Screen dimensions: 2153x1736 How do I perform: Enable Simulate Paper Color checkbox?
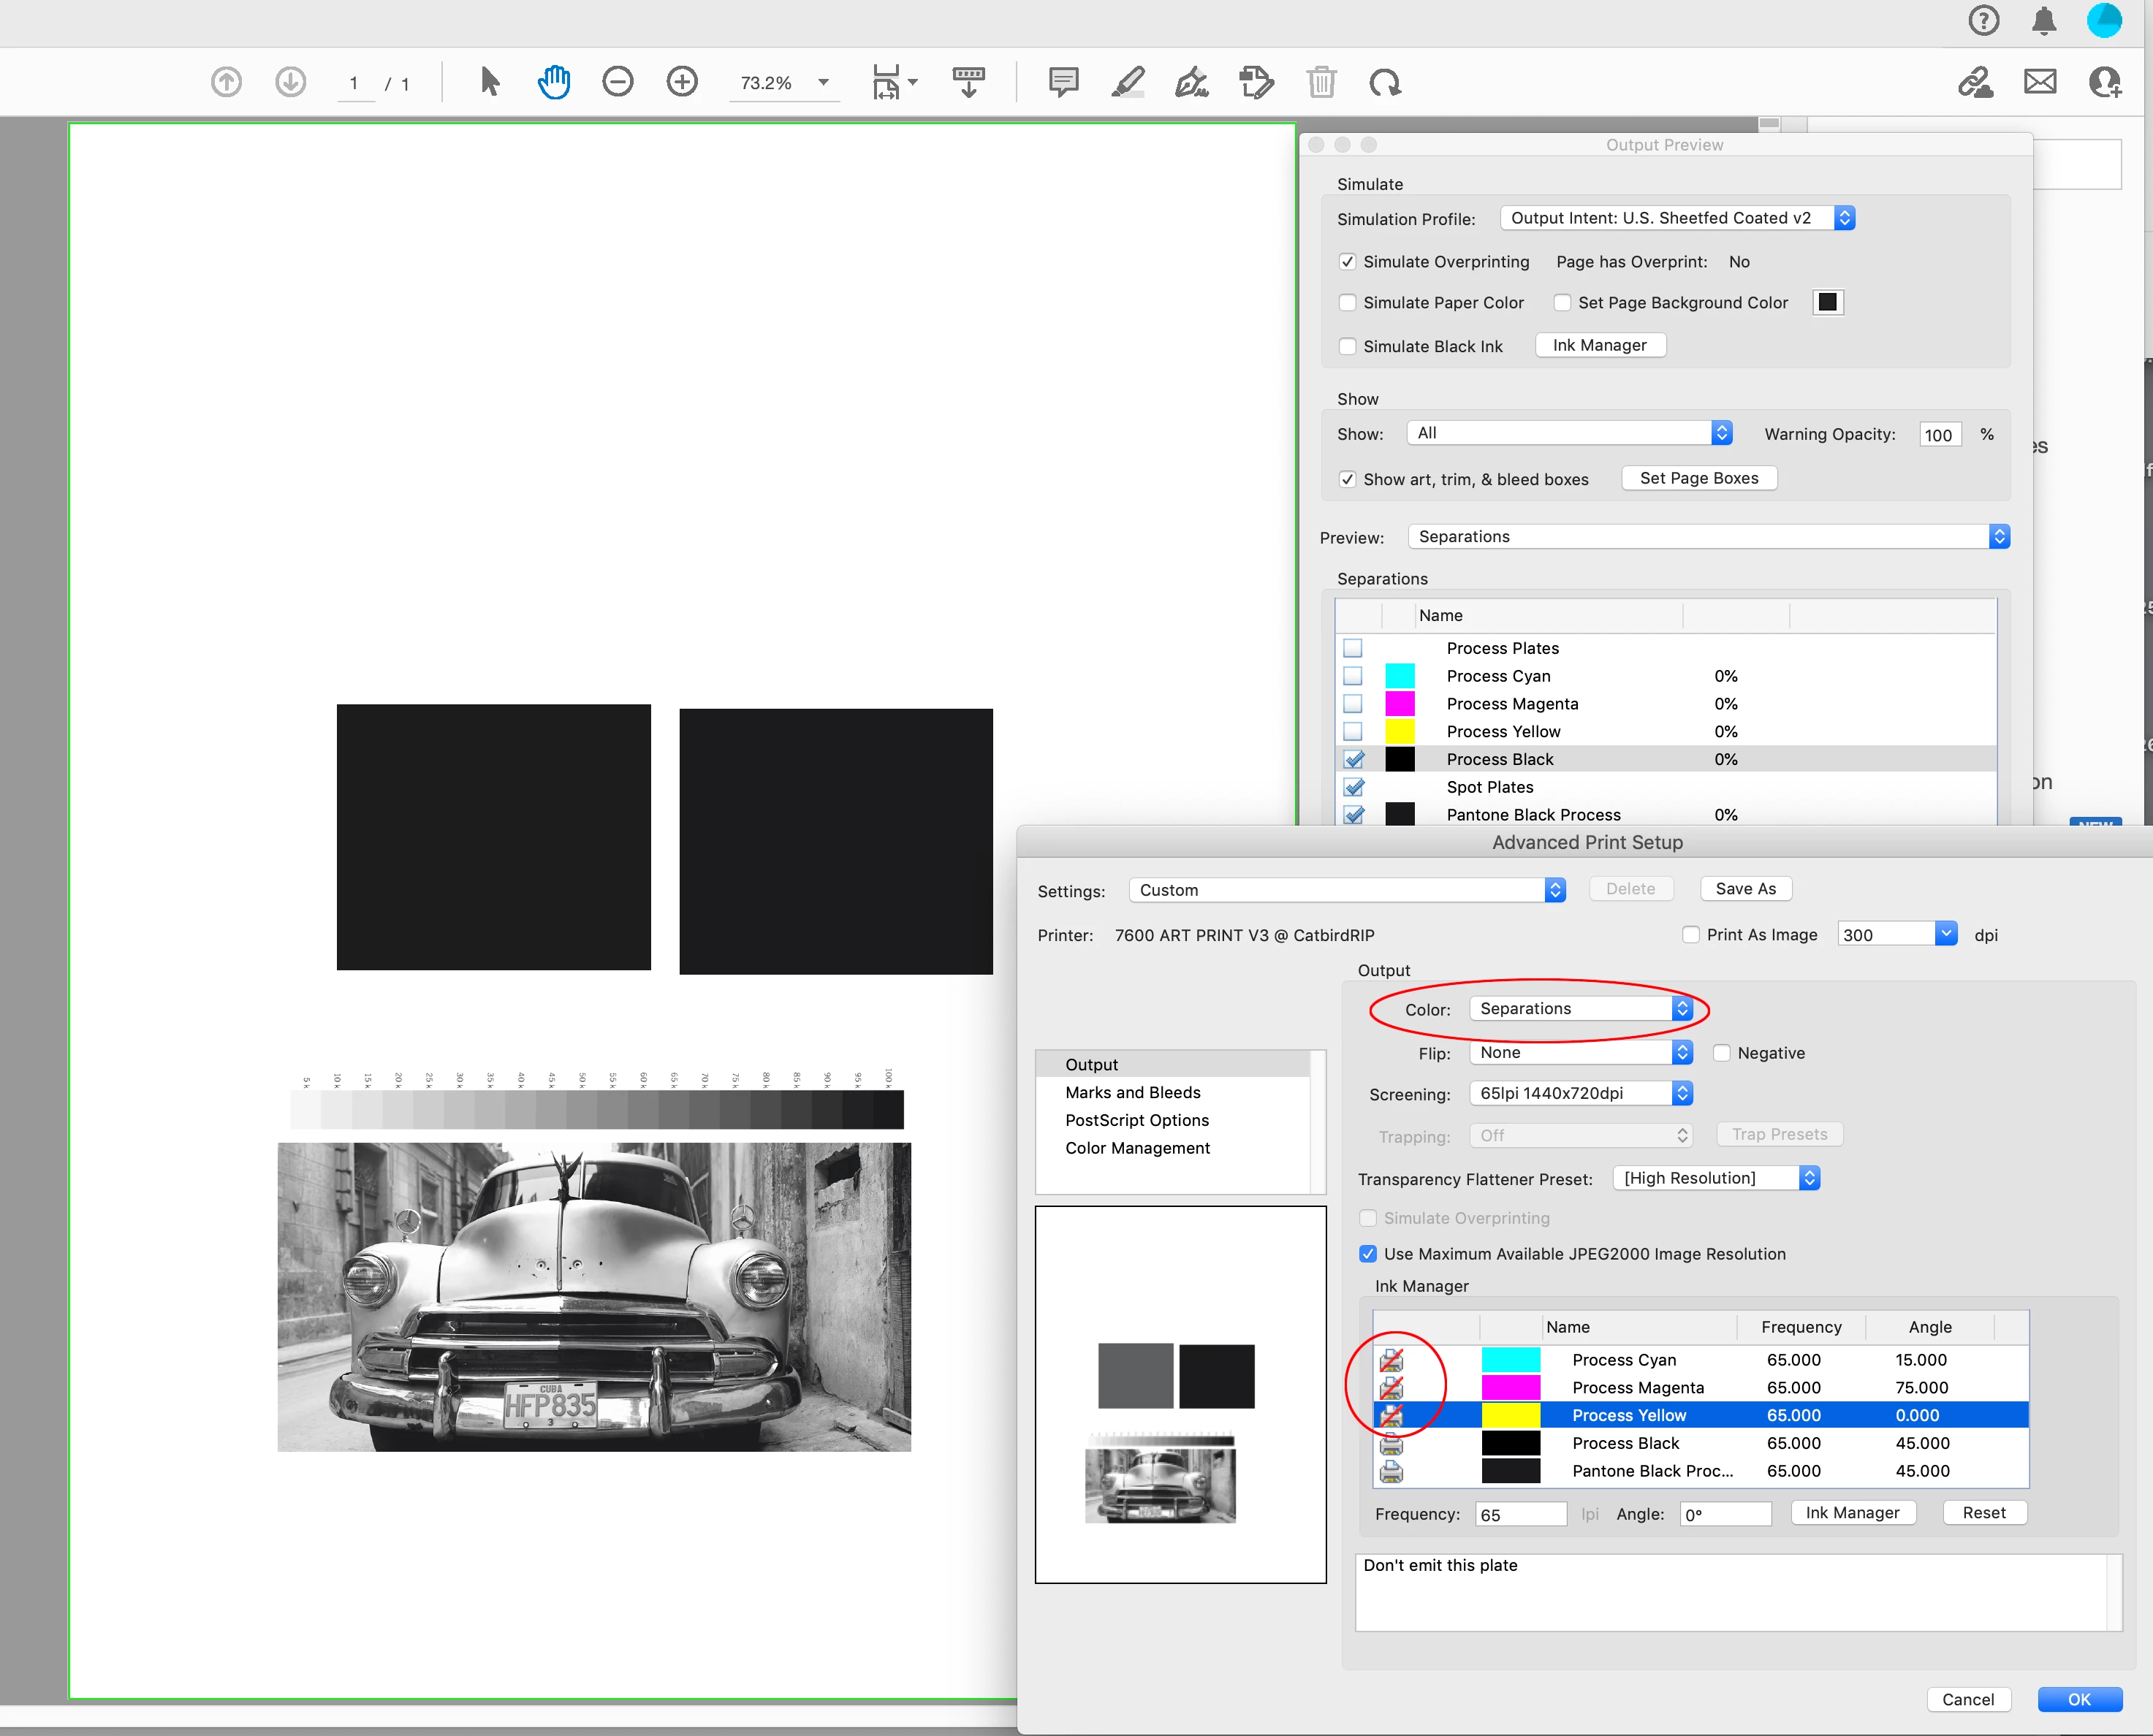click(x=1348, y=303)
